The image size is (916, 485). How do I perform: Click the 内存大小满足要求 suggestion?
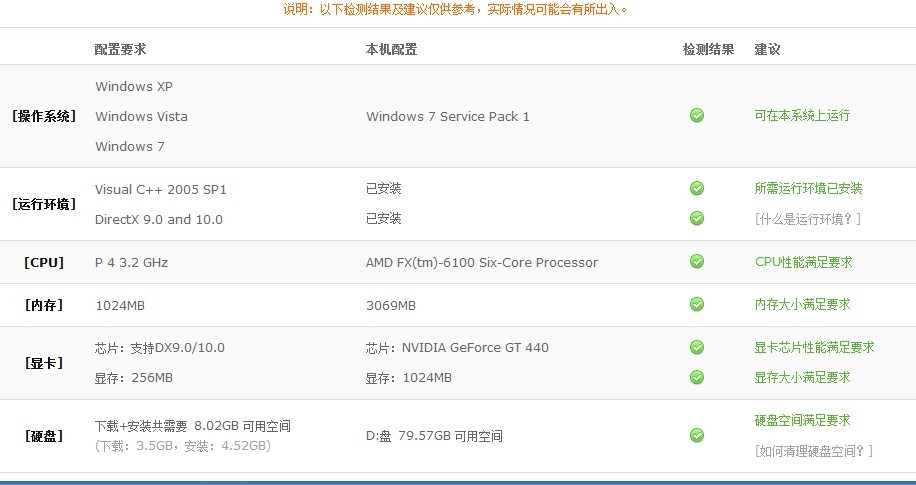point(802,304)
